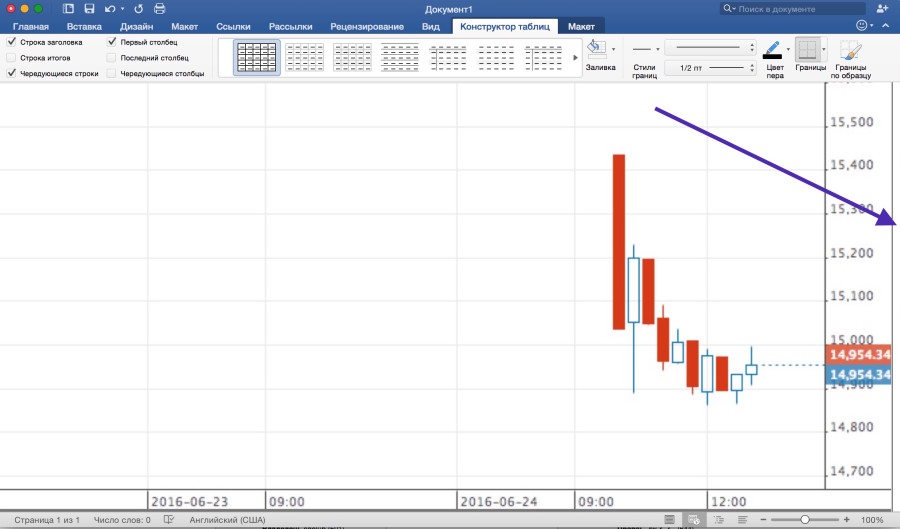900x529 pixels.
Task: Click the Границы borders icon
Action: pyautogui.click(x=807, y=51)
